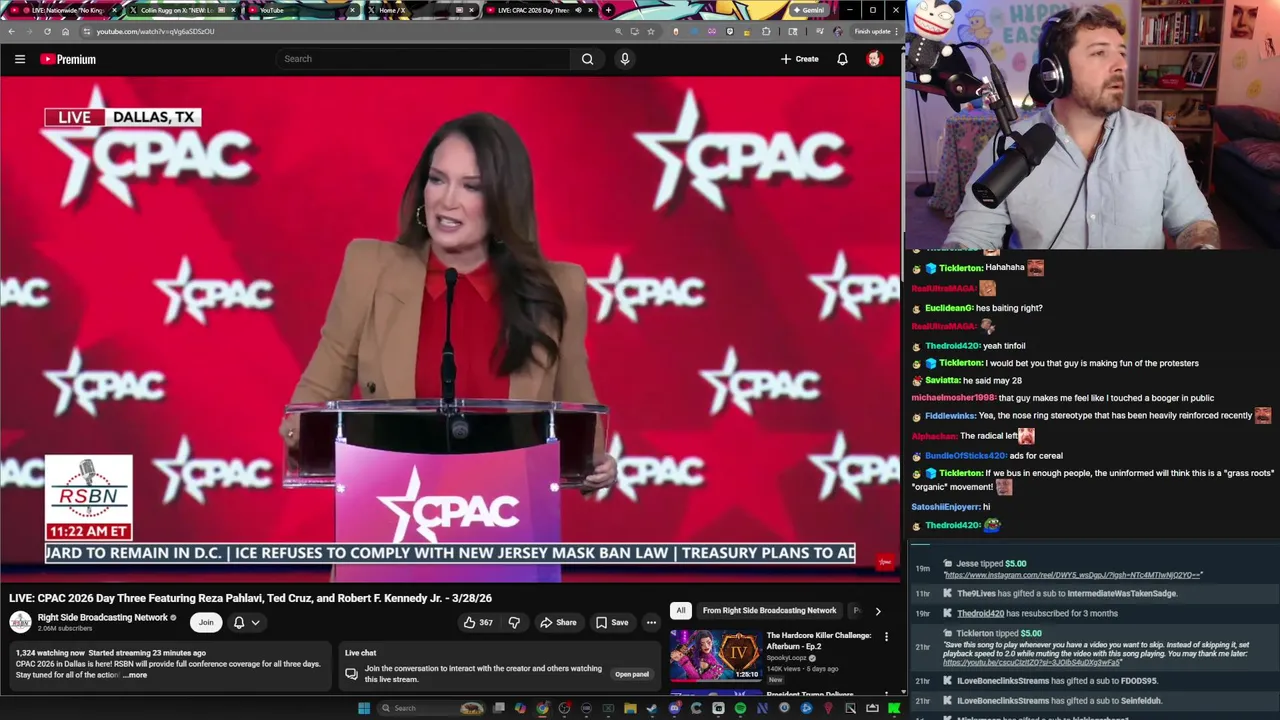The image size is (1280, 720).
Task: Bookmark this page with the star icon
Action: pos(651,31)
